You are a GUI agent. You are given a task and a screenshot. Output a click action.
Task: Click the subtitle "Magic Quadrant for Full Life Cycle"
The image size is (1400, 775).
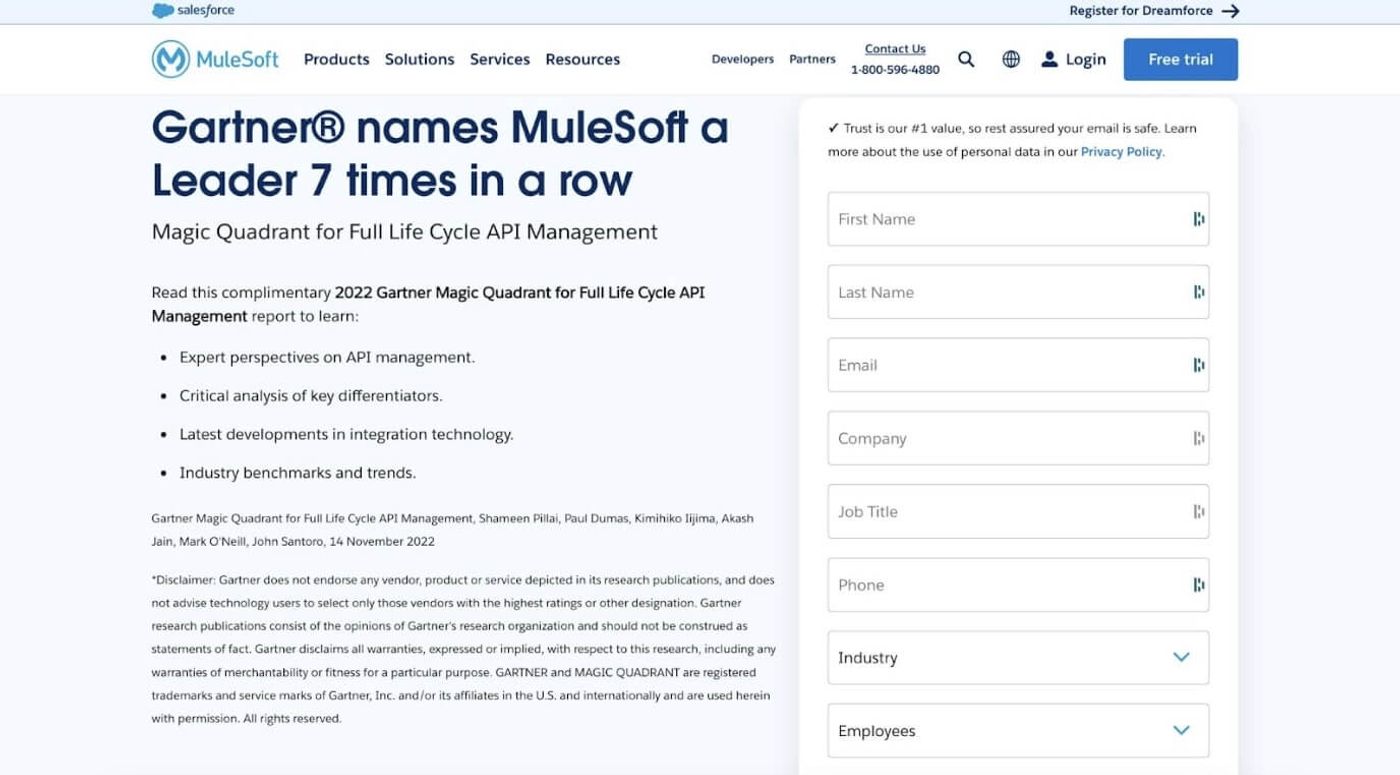pyautogui.click(x=405, y=232)
